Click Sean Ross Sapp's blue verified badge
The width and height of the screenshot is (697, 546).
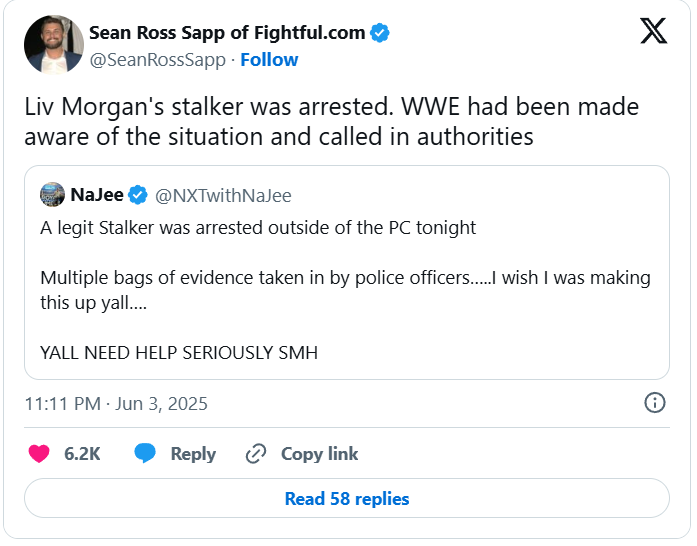coord(380,33)
